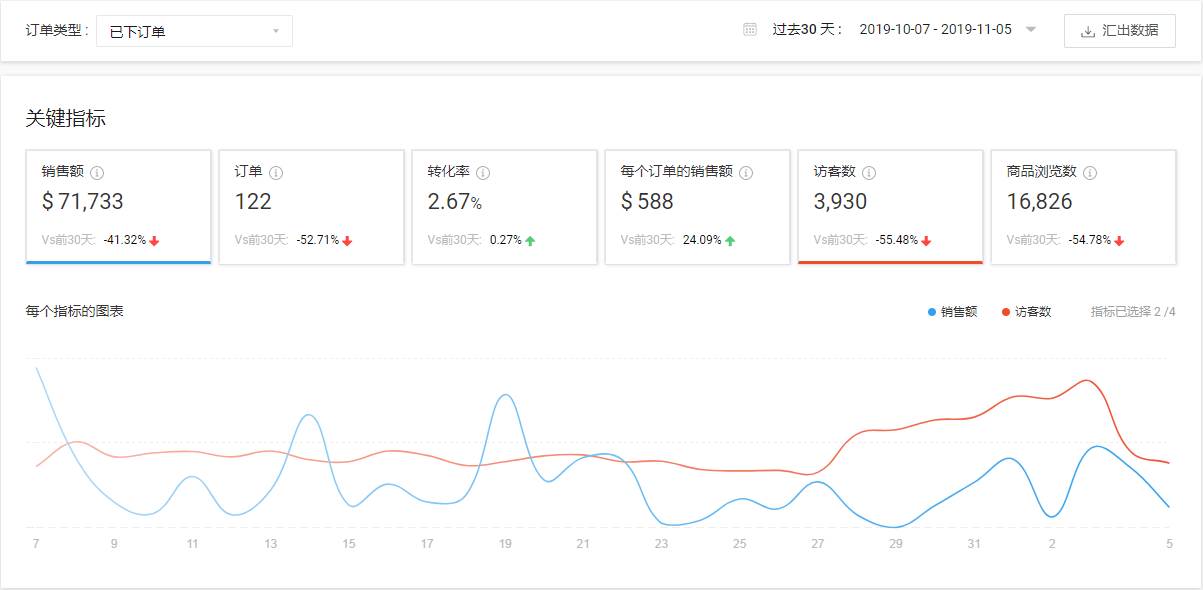
Task: Click the -55.48% change under 访客数
Action: [x=897, y=241]
